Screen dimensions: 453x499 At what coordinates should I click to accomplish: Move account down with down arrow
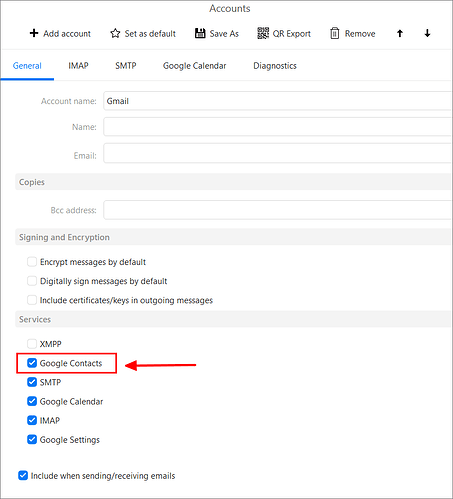(427, 33)
